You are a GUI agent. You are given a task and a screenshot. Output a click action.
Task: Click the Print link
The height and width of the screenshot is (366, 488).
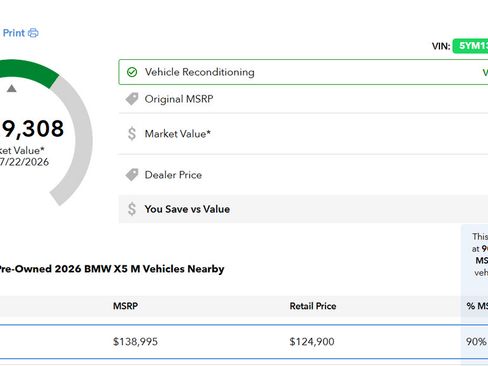[14, 33]
